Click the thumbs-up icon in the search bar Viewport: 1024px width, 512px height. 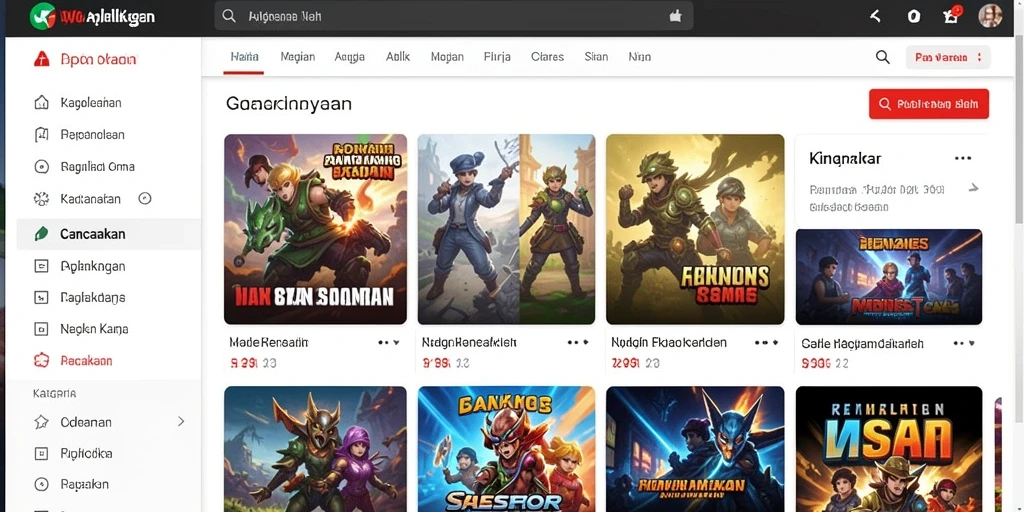(x=676, y=16)
